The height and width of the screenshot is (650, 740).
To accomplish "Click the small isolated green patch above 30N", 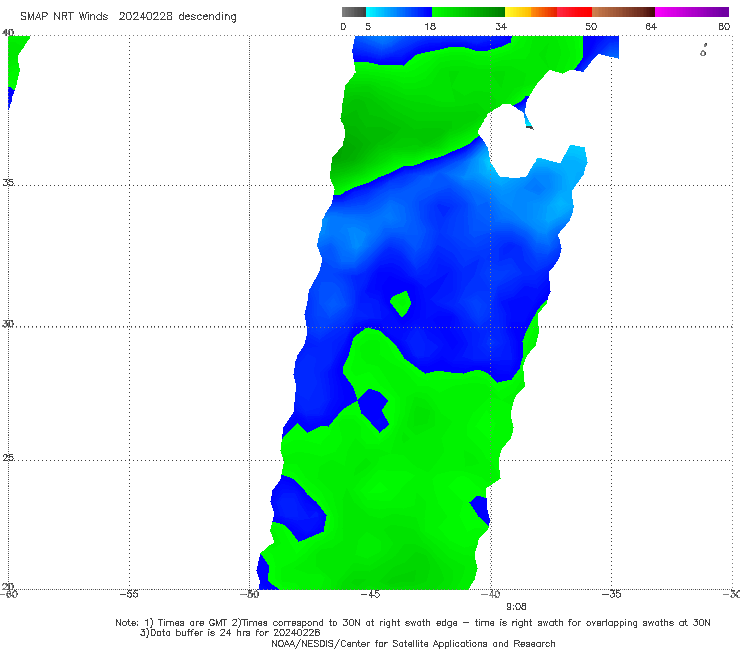I will (x=401, y=304).
